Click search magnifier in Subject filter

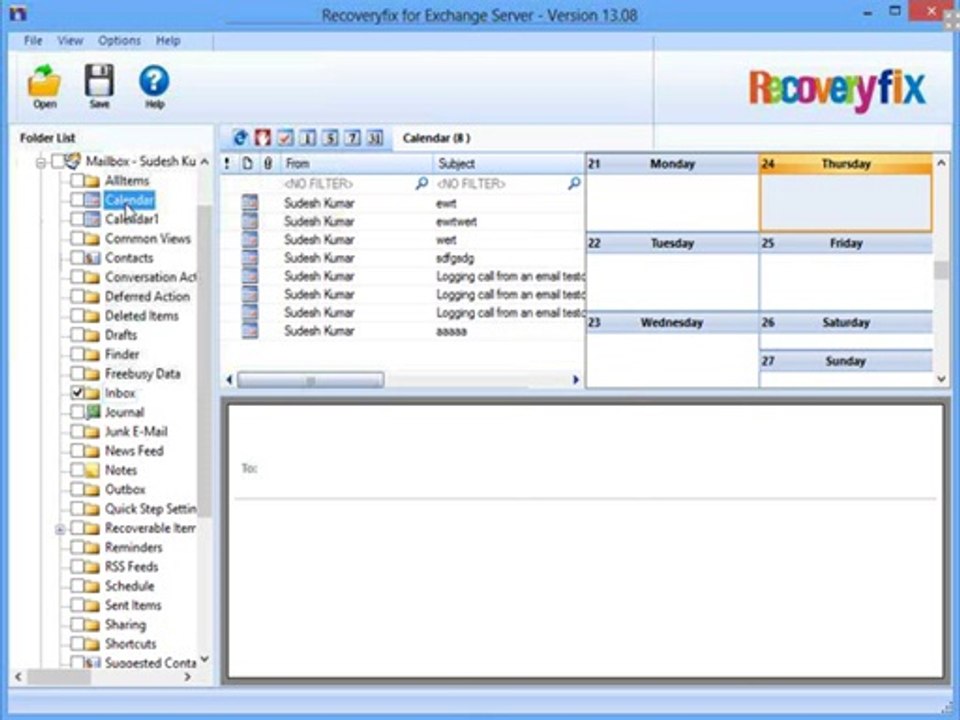point(574,183)
